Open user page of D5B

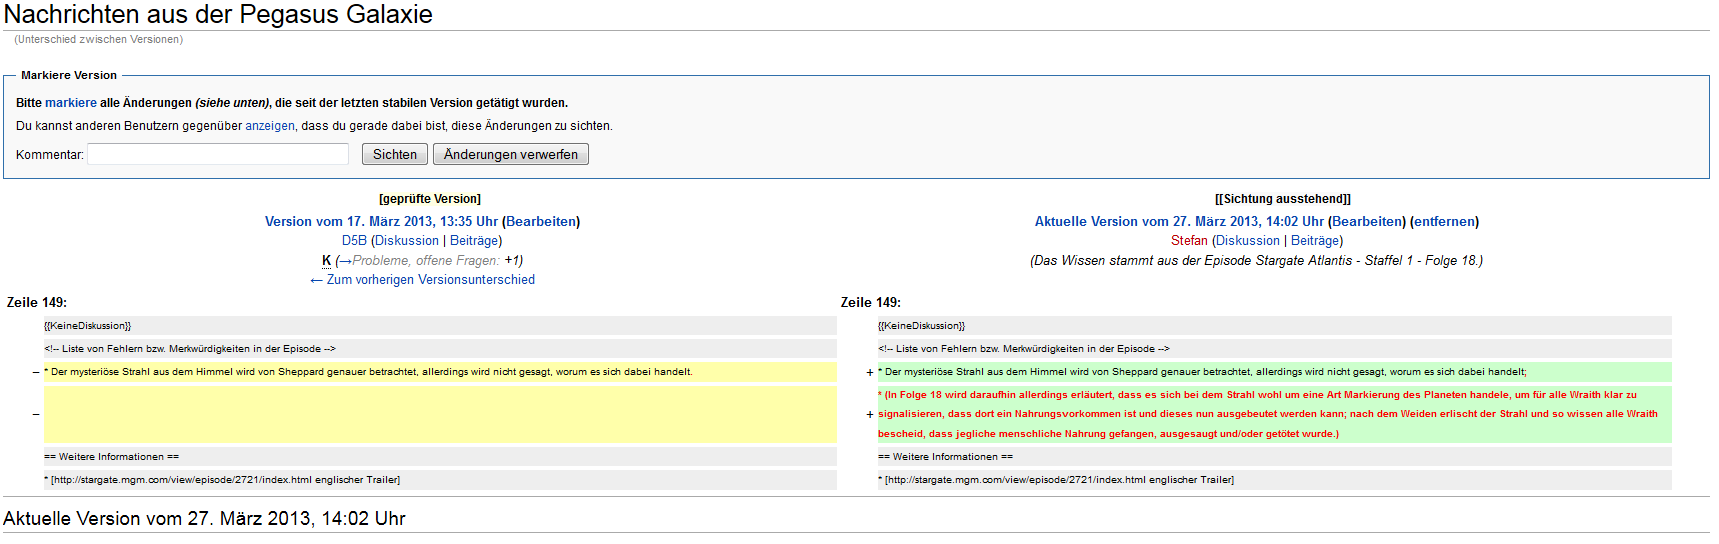[354, 241]
